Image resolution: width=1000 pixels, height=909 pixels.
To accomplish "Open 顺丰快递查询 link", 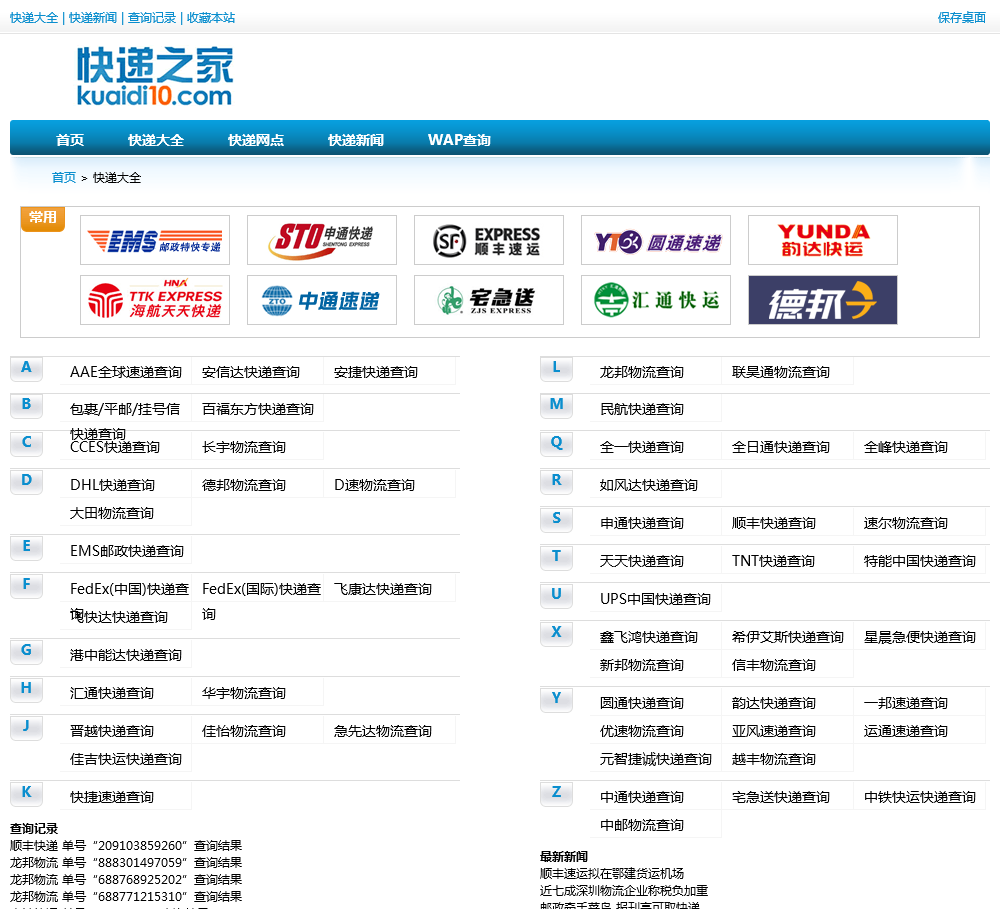I will click(x=774, y=523).
